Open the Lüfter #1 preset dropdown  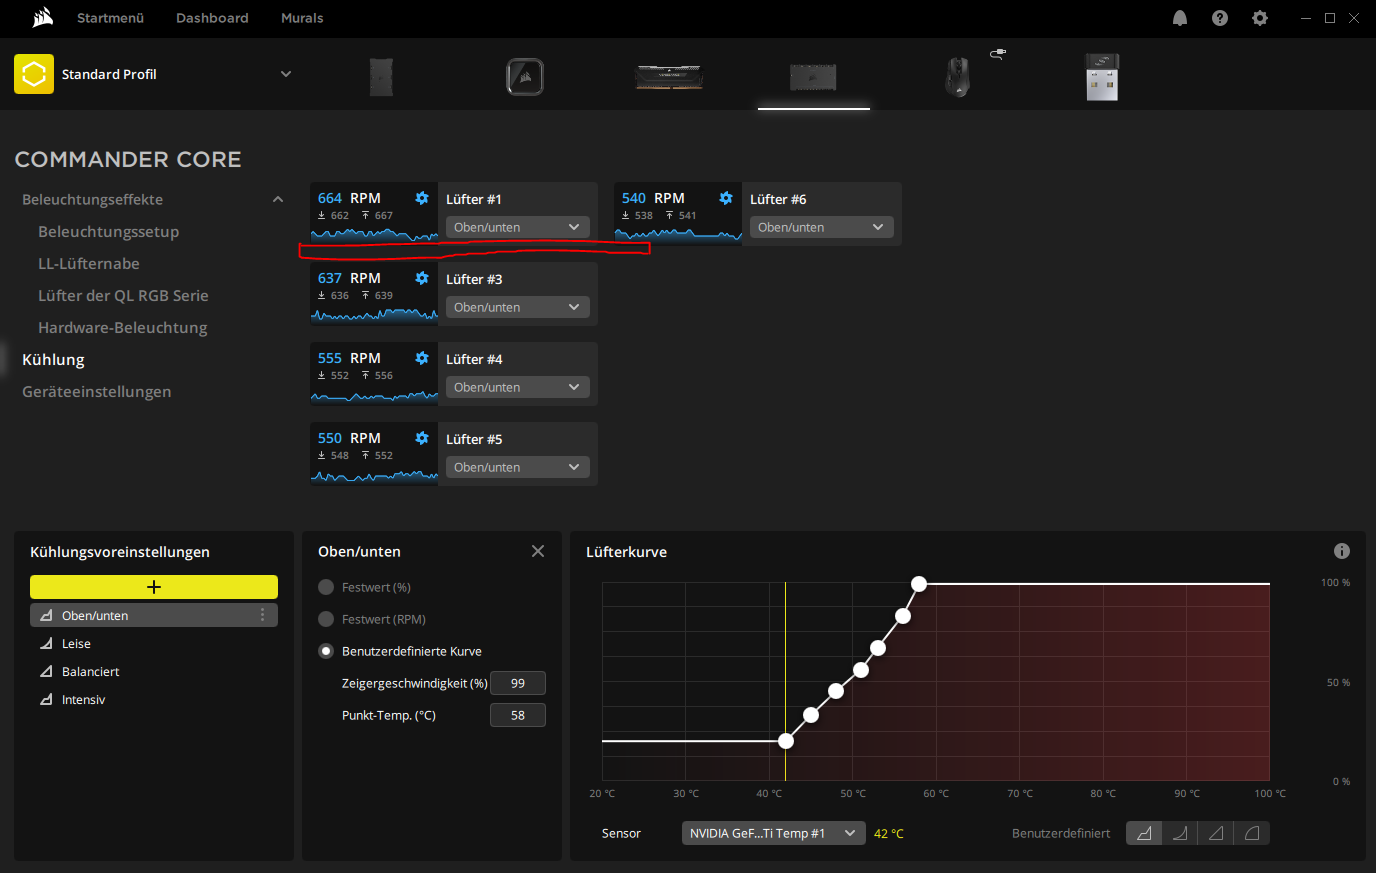(518, 227)
